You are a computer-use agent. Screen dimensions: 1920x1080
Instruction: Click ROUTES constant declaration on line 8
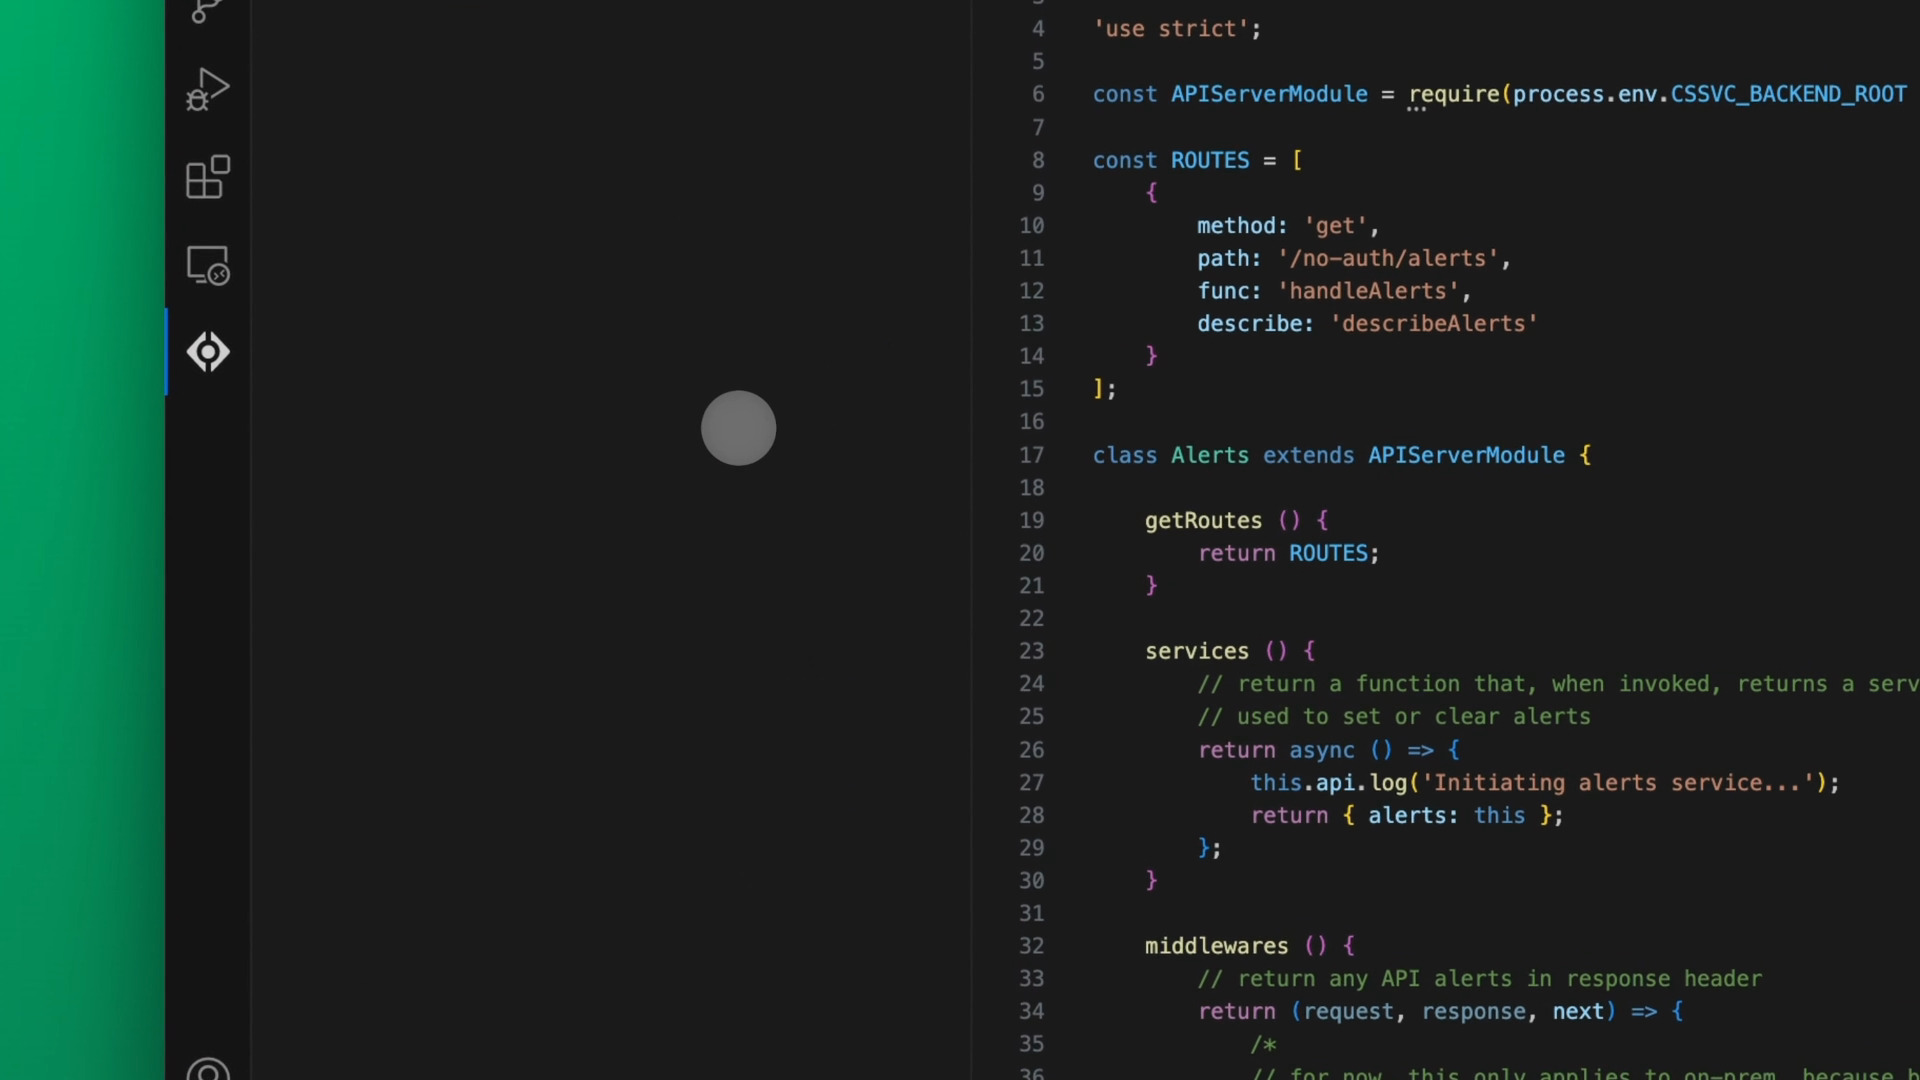[x=1210, y=160]
